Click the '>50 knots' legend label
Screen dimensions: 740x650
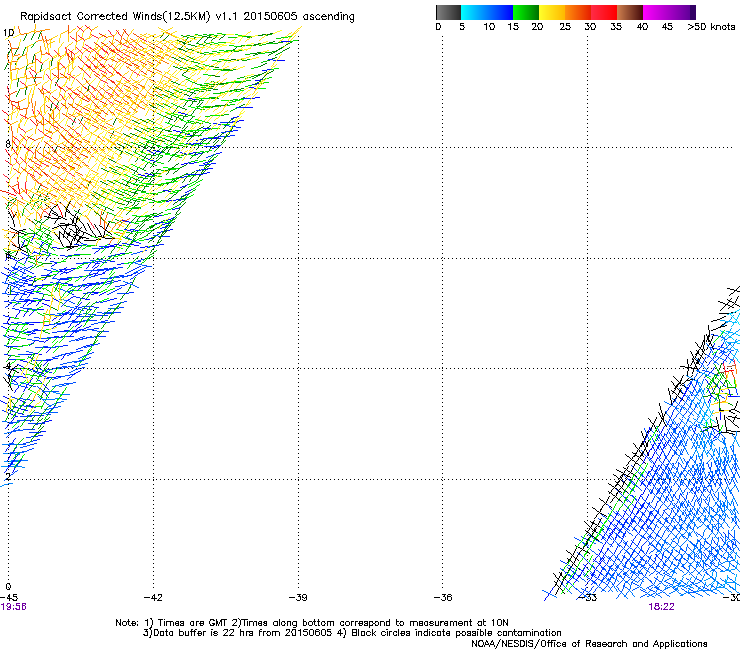(x=711, y=27)
